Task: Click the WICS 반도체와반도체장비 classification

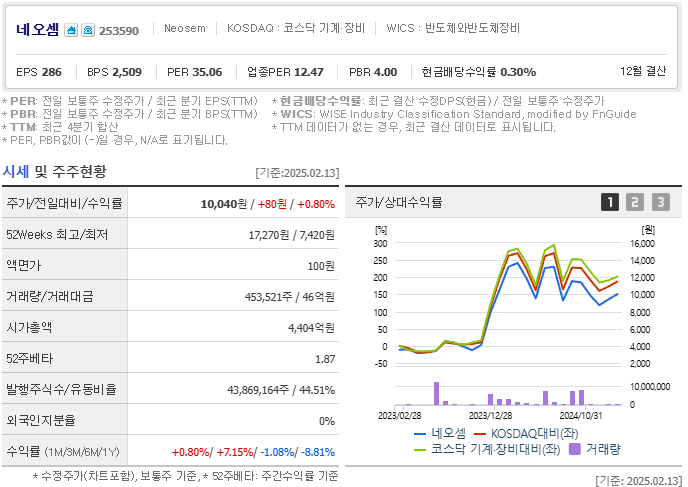Action: tap(453, 29)
